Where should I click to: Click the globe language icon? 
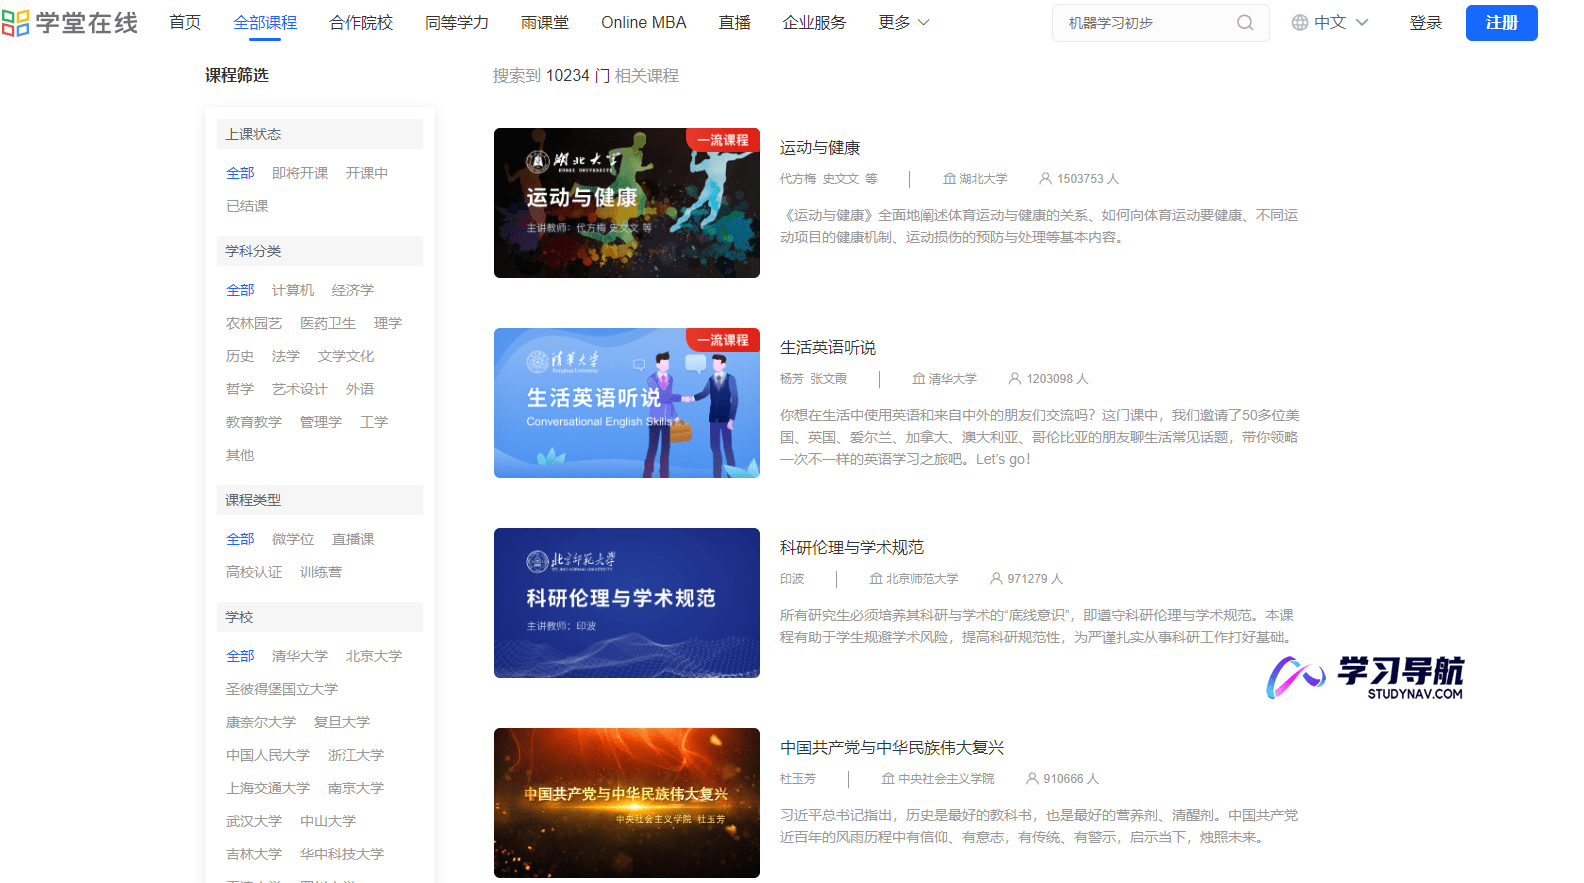click(1300, 23)
